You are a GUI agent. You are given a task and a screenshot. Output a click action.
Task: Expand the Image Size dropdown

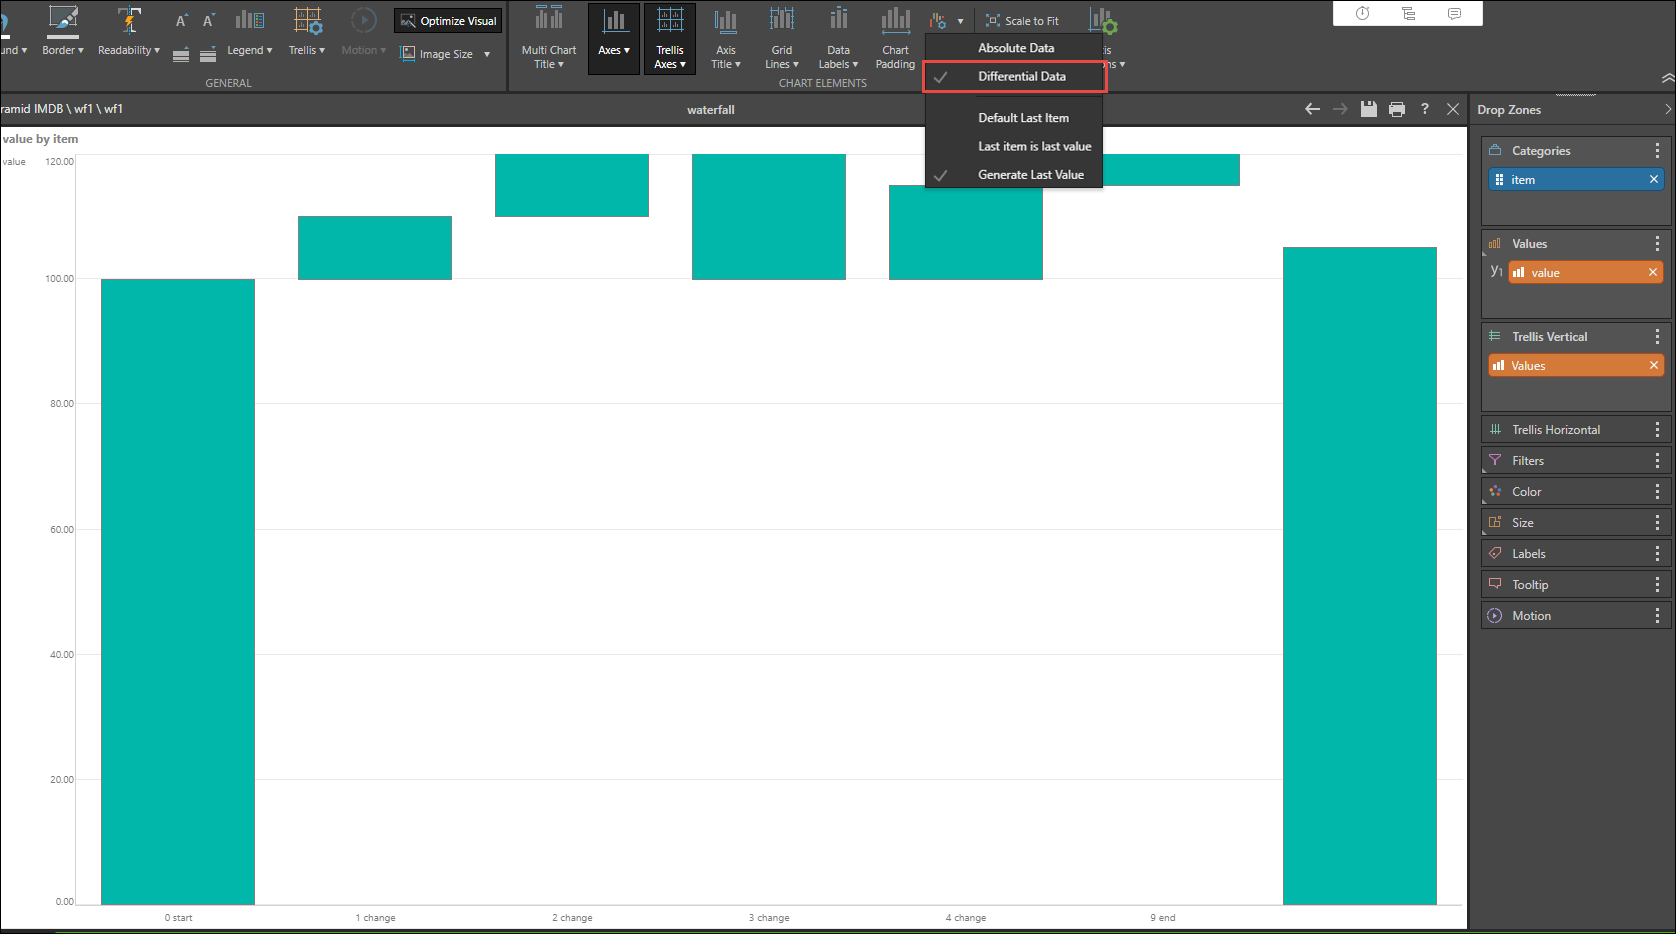[445, 54]
